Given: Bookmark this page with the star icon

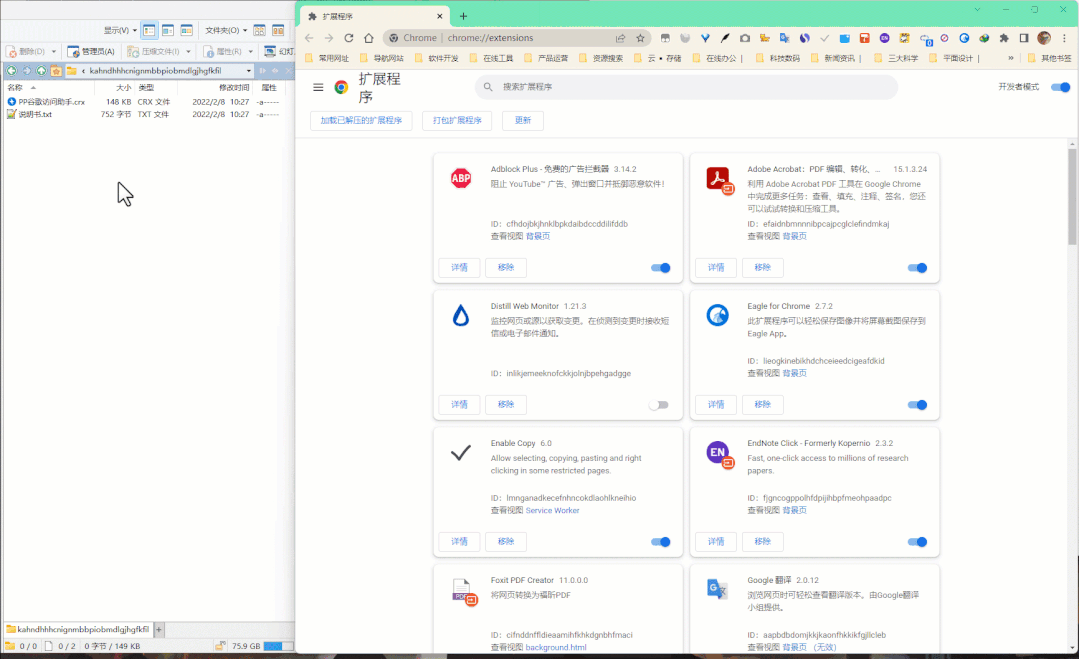Looking at the screenshot, I should pyautogui.click(x=641, y=38).
